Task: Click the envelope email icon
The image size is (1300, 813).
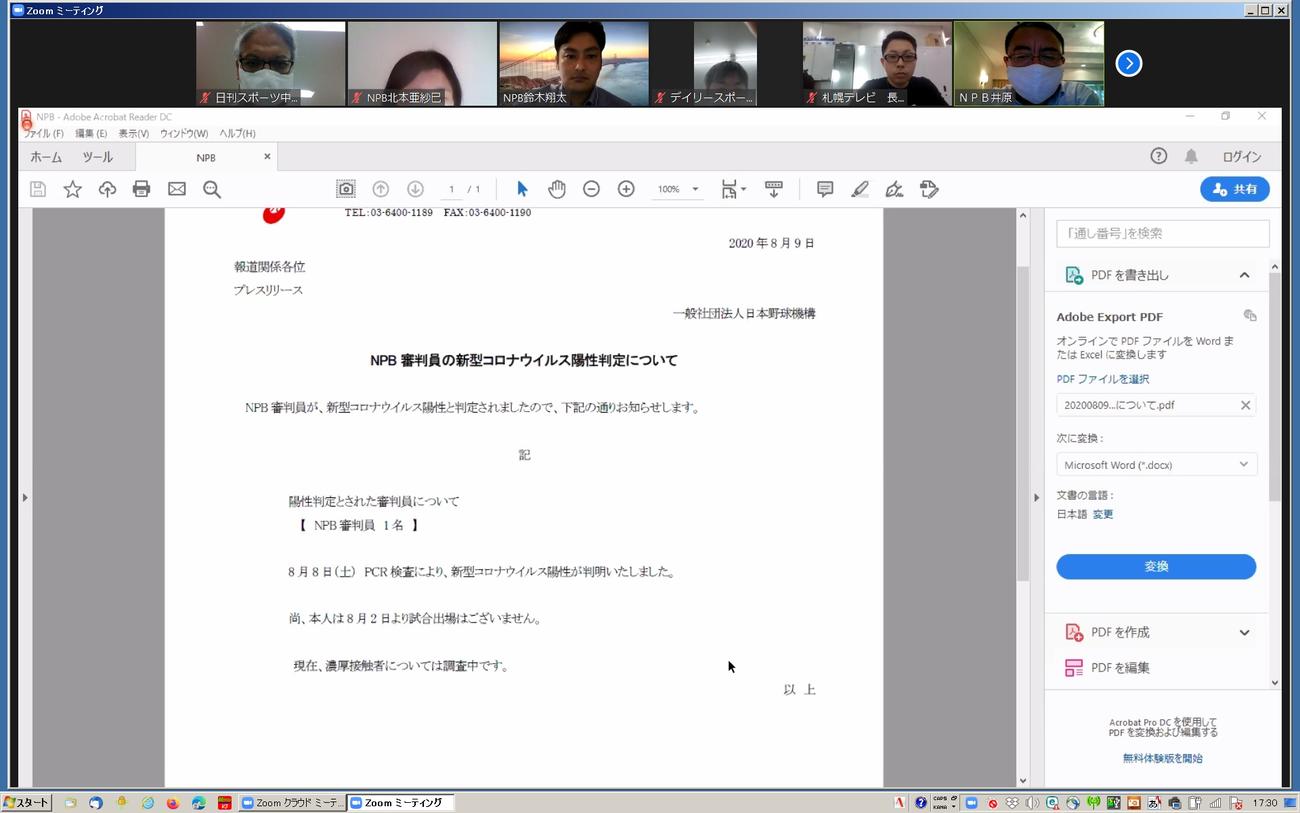Action: (x=177, y=189)
